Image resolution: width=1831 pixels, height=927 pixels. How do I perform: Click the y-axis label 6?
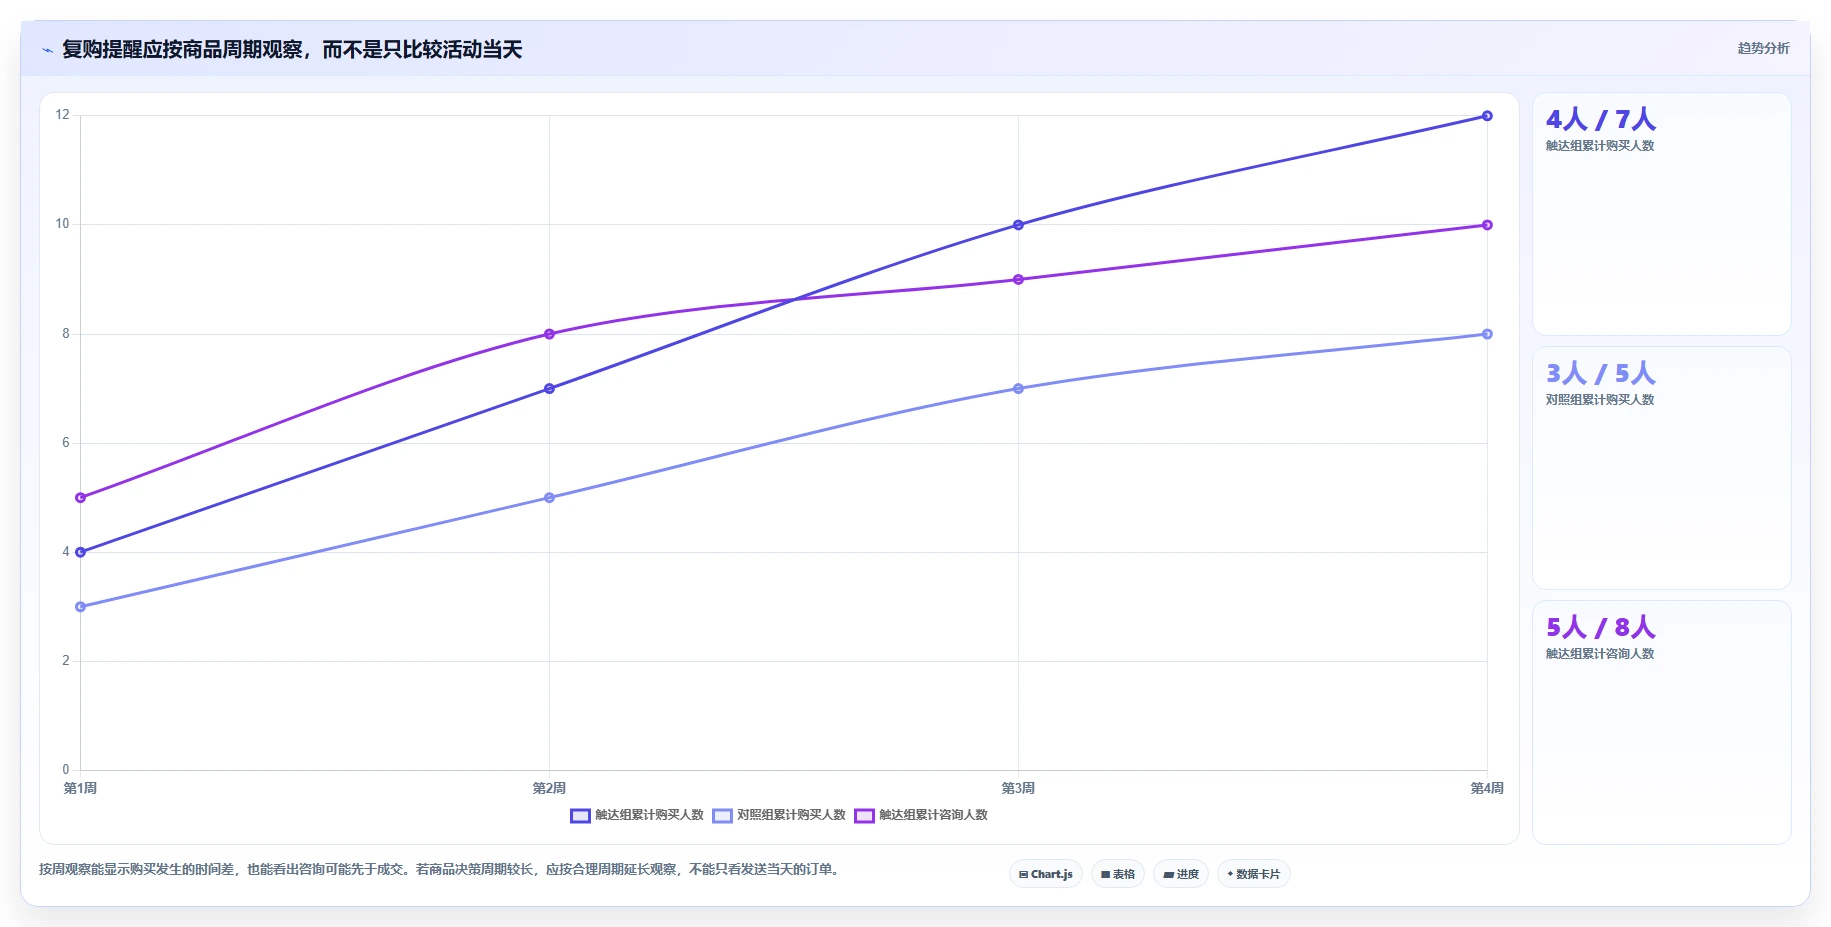(66, 442)
